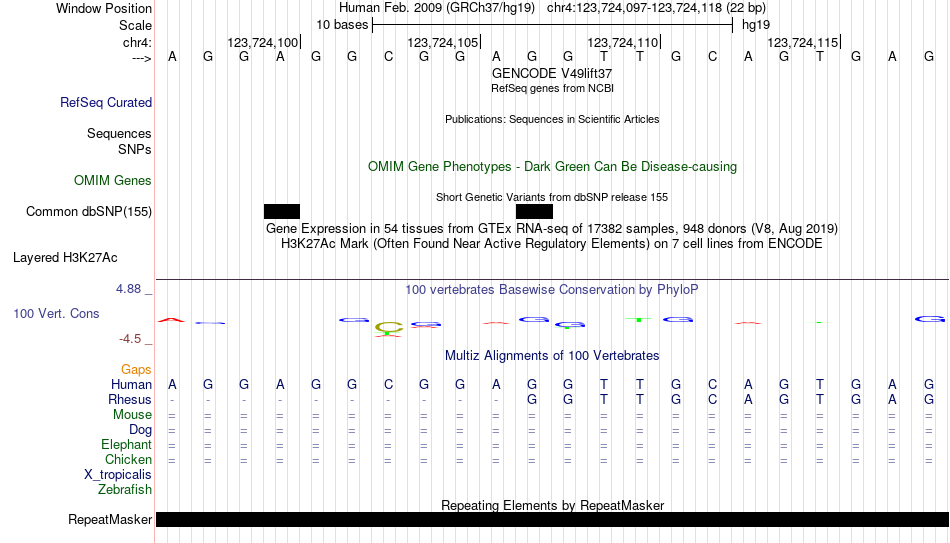Screen dimensions: 950x543
Task: Click the hg19 label beside scale bar
Action: [x=756, y=25]
